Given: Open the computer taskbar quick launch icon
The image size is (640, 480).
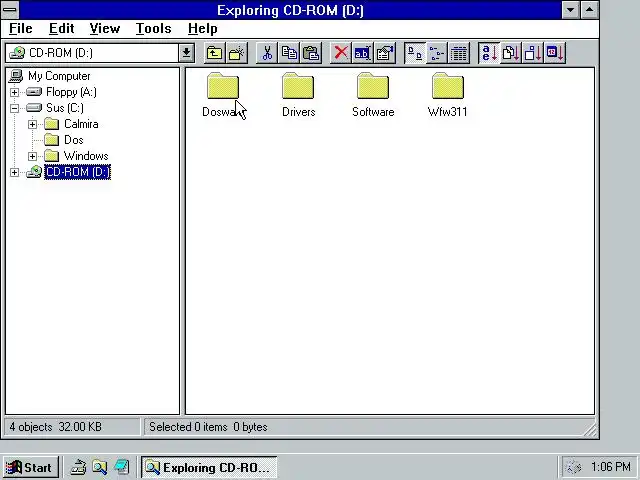Looking at the screenshot, I should 122,467.
